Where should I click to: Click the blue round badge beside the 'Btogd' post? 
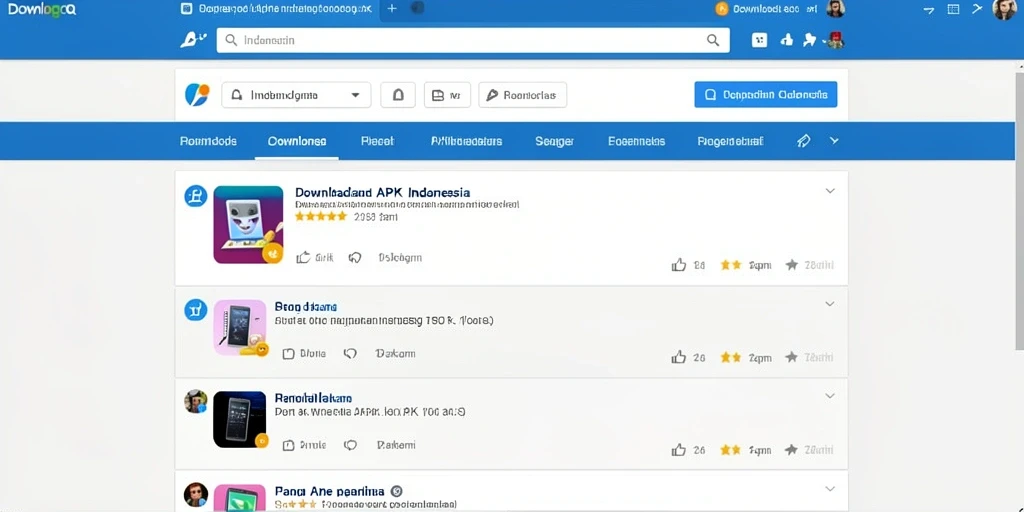pyautogui.click(x=195, y=310)
